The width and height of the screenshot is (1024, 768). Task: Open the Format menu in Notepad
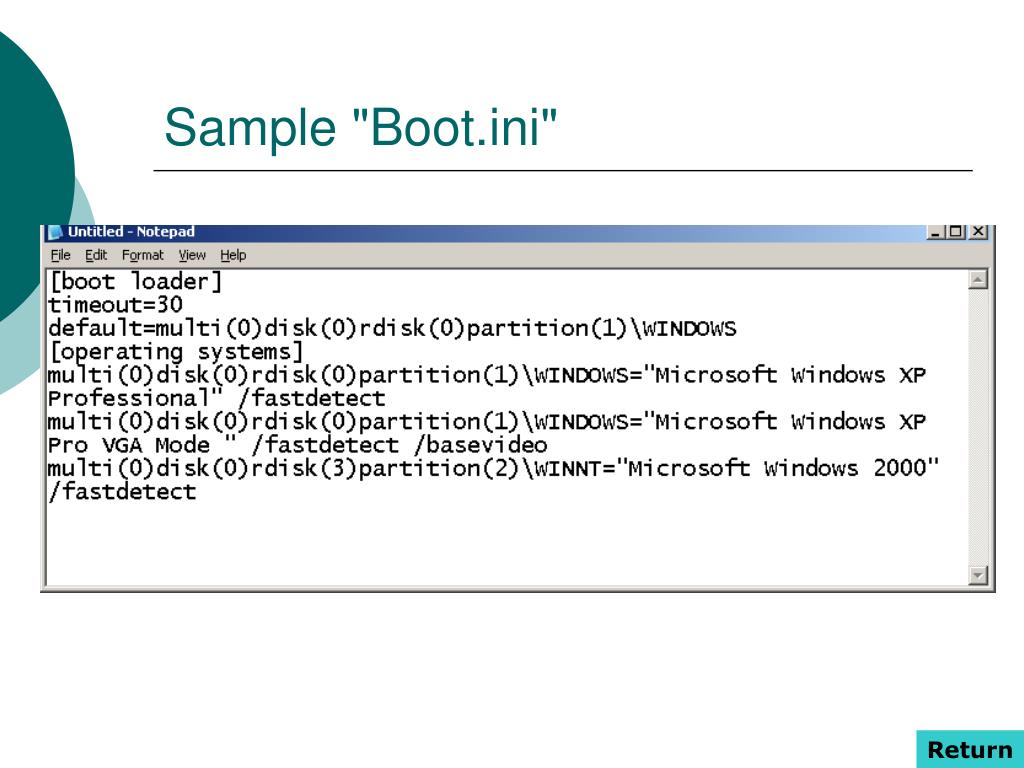tap(143, 255)
